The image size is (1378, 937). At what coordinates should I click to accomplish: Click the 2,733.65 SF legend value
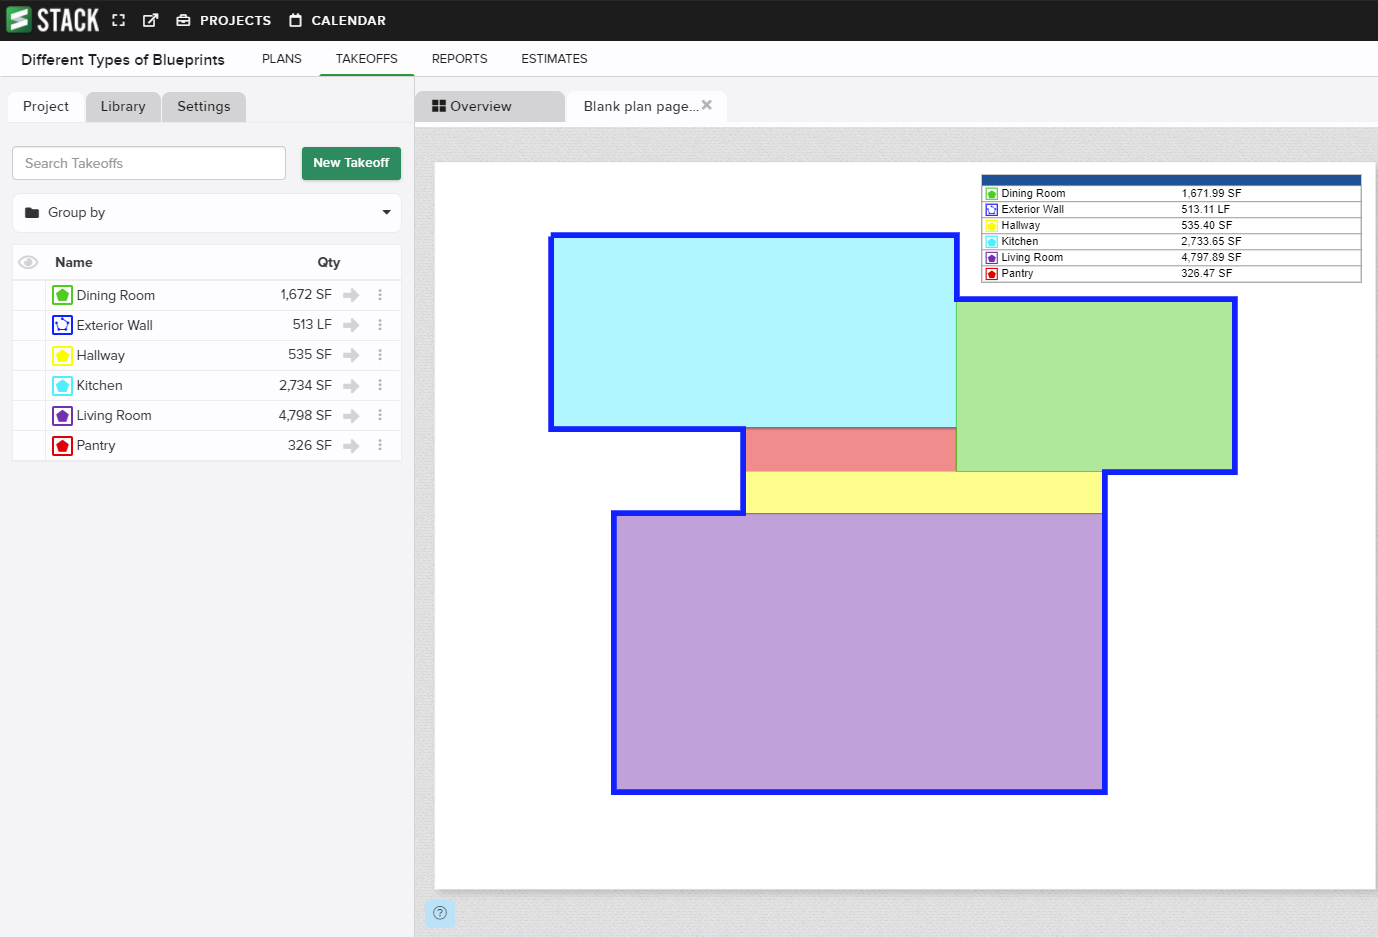point(1211,241)
